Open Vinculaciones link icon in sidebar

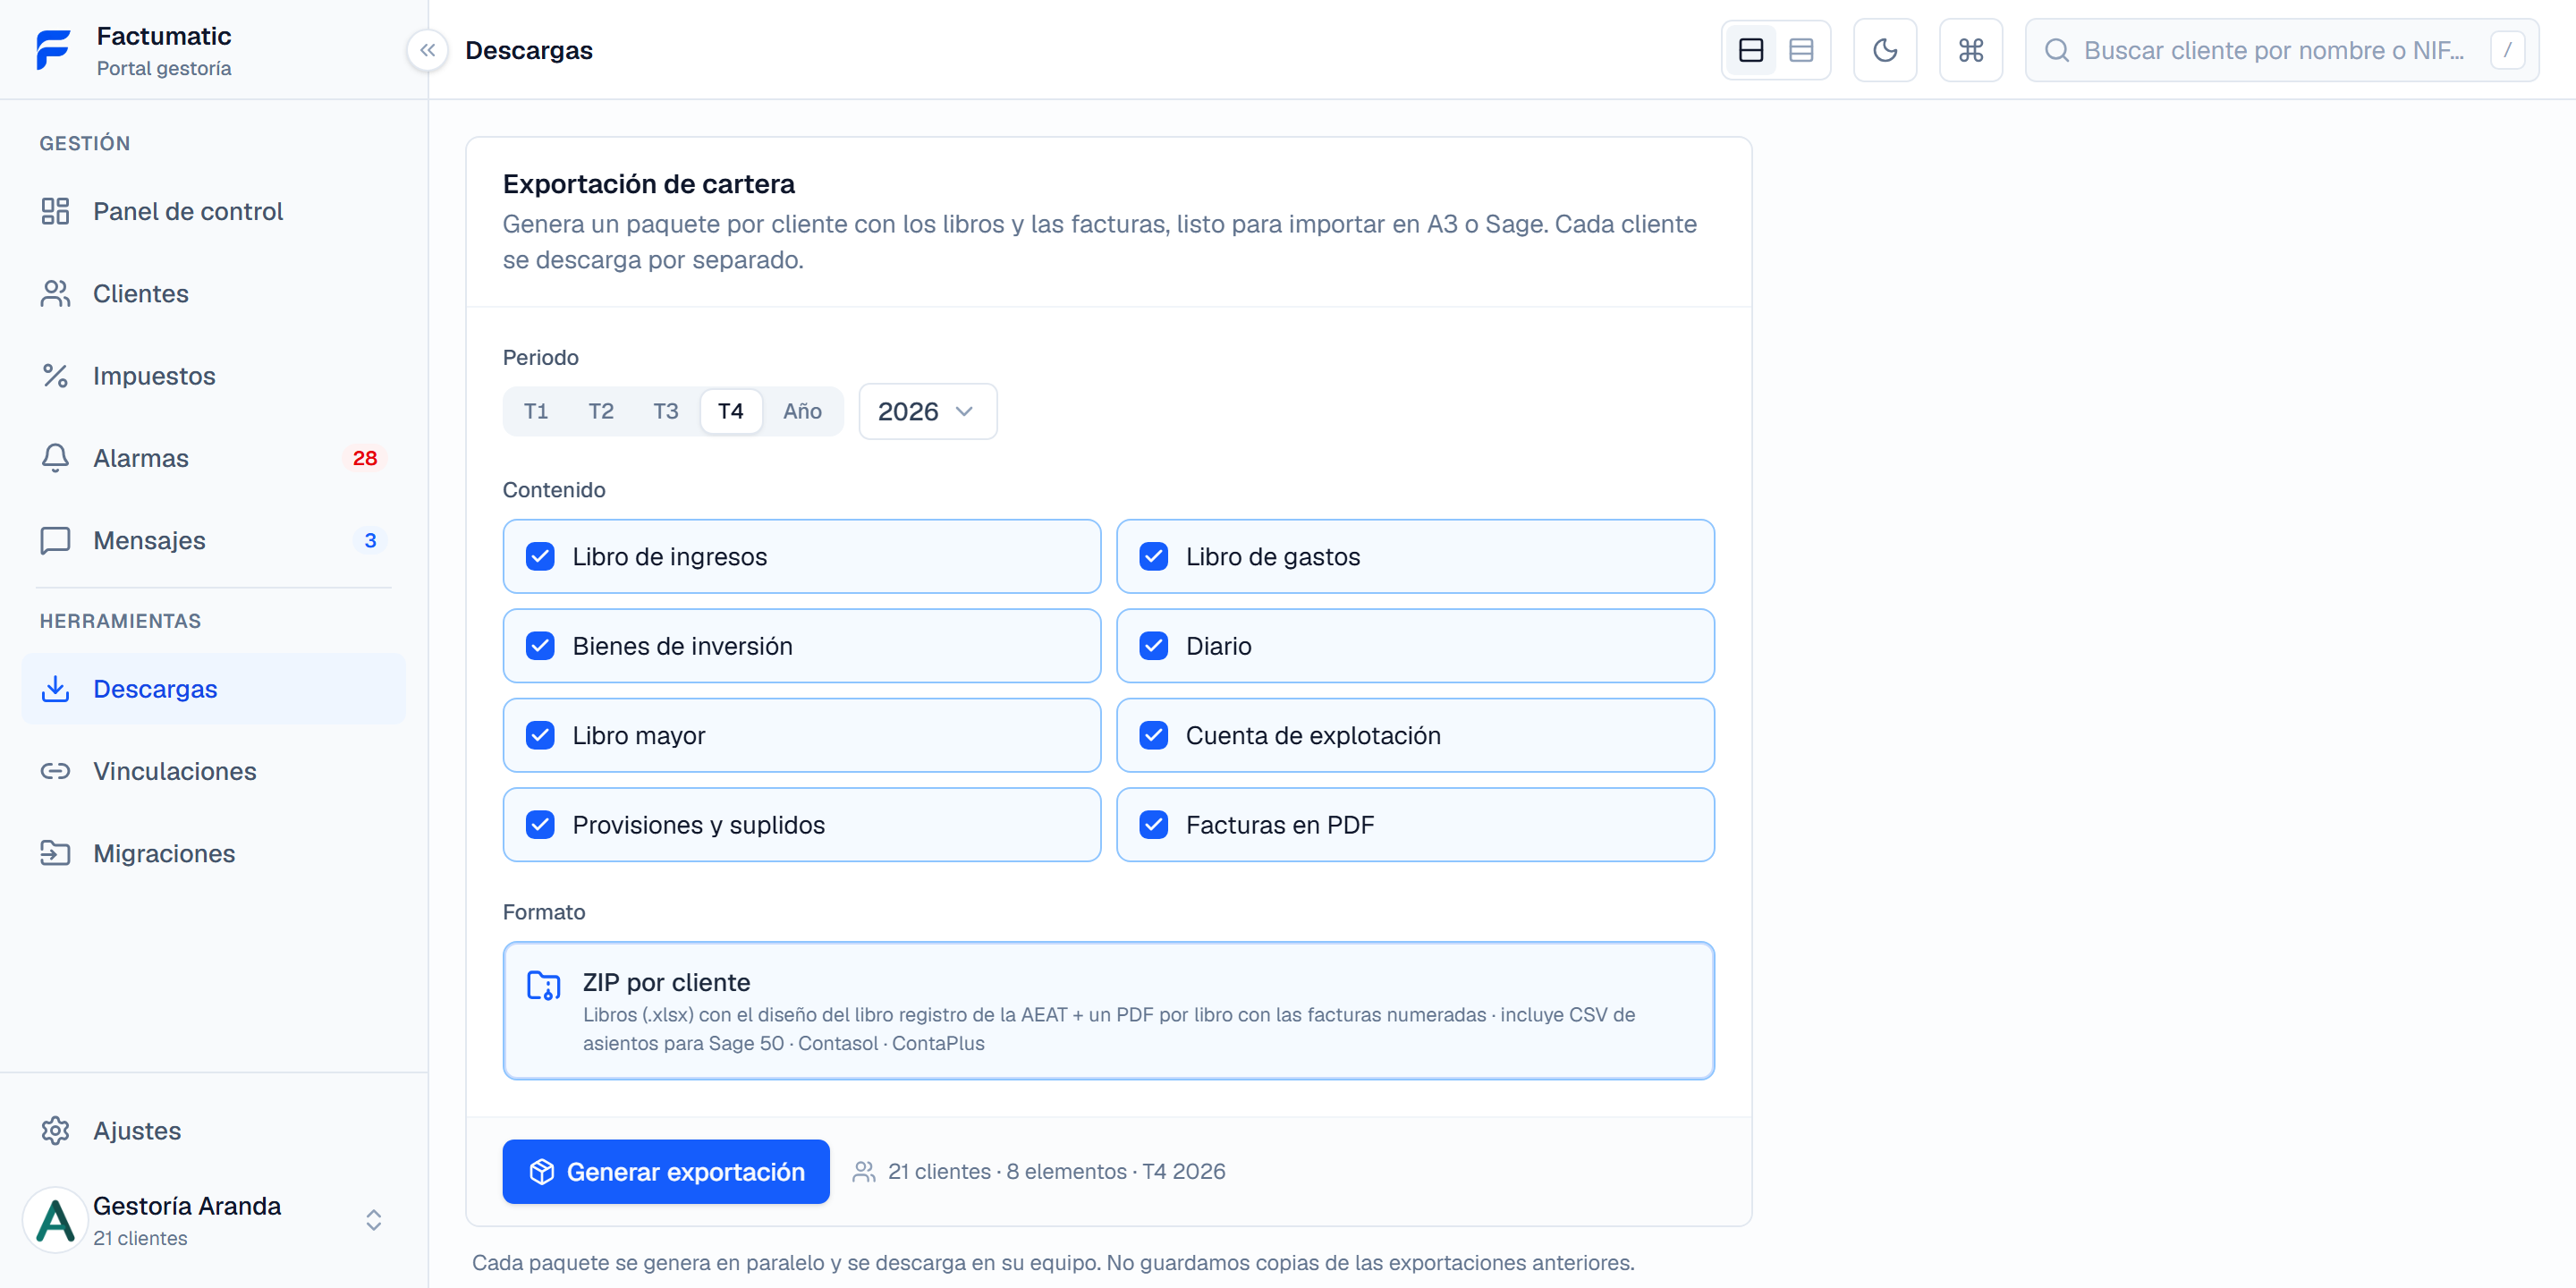pos(55,771)
